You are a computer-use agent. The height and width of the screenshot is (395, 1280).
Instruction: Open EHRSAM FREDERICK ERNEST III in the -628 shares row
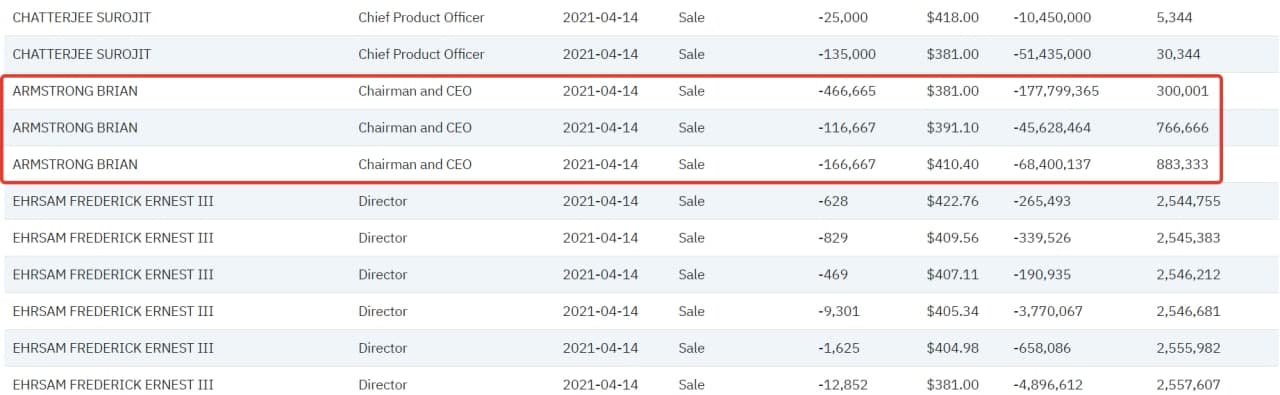point(113,201)
